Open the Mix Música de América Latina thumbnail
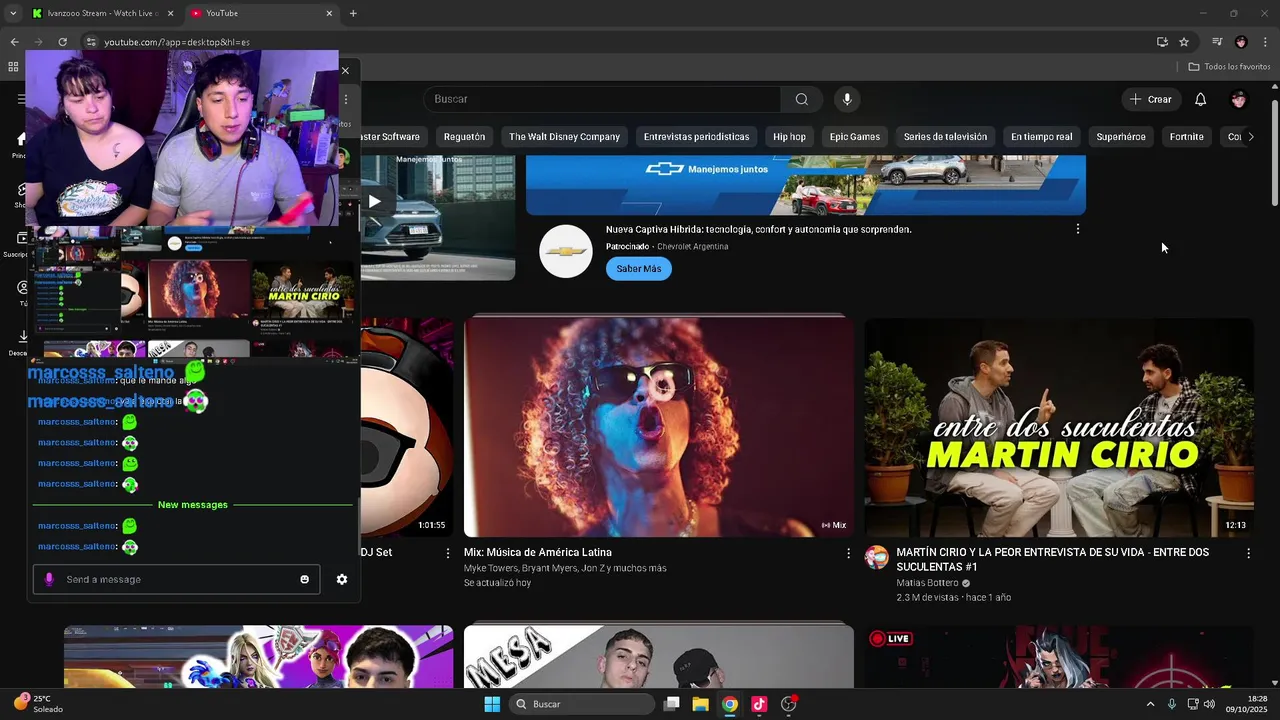The image size is (1280, 720). [659, 427]
